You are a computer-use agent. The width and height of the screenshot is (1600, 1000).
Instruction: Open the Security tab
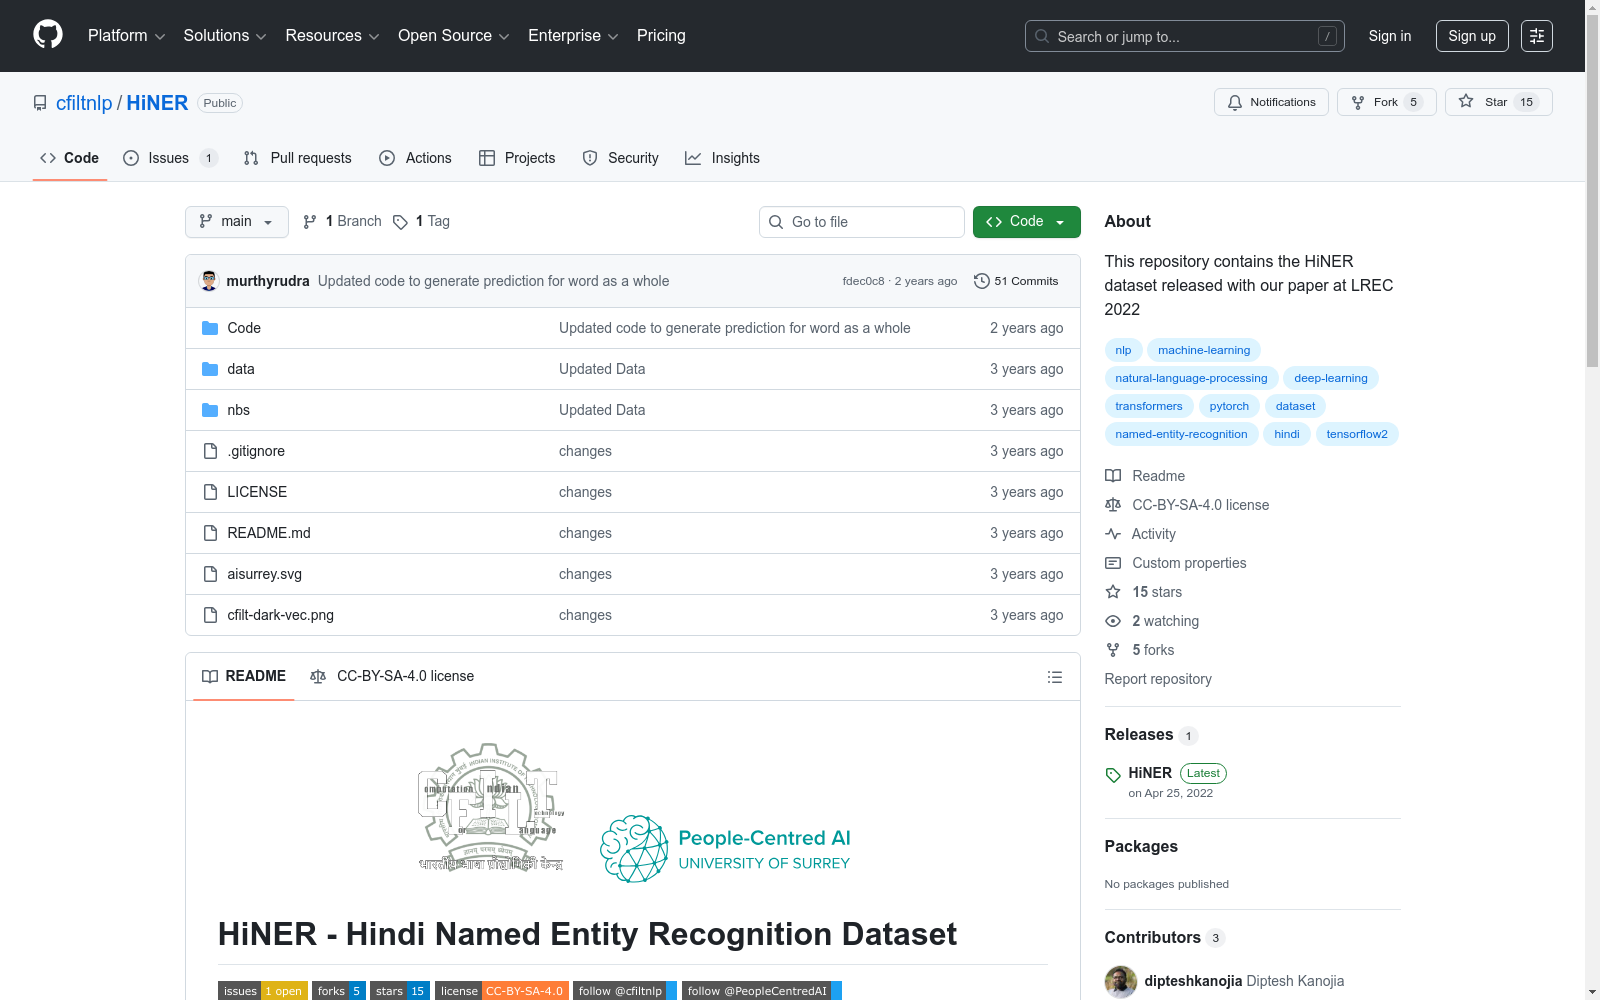click(621, 158)
